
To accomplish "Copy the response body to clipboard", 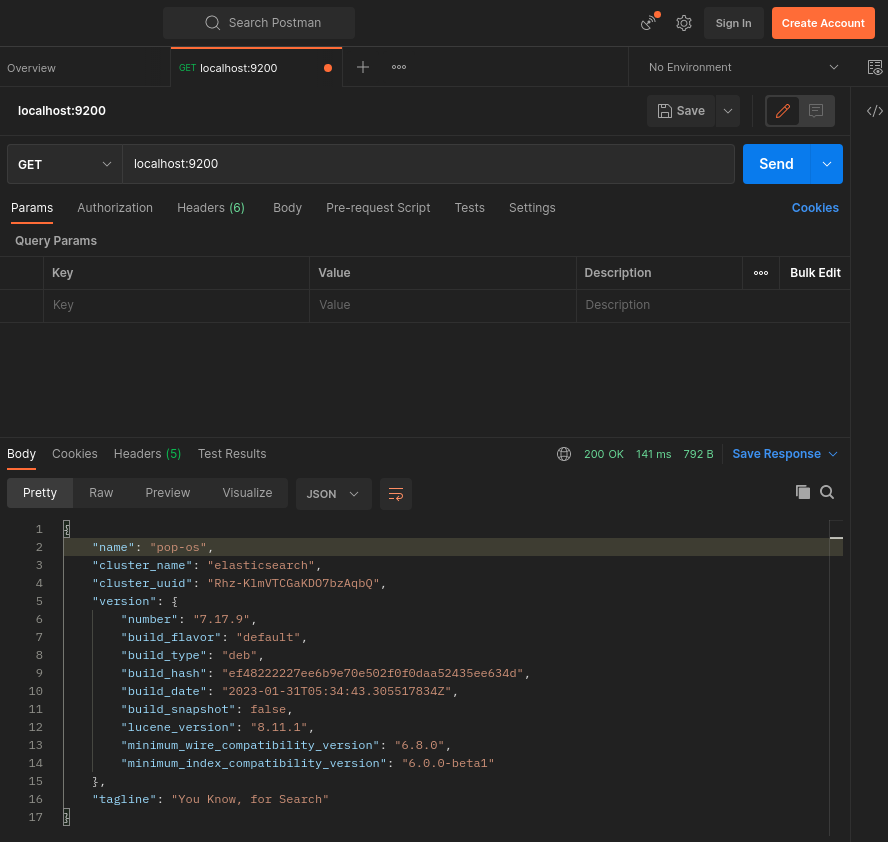I will pyautogui.click(x=802, y=492).
